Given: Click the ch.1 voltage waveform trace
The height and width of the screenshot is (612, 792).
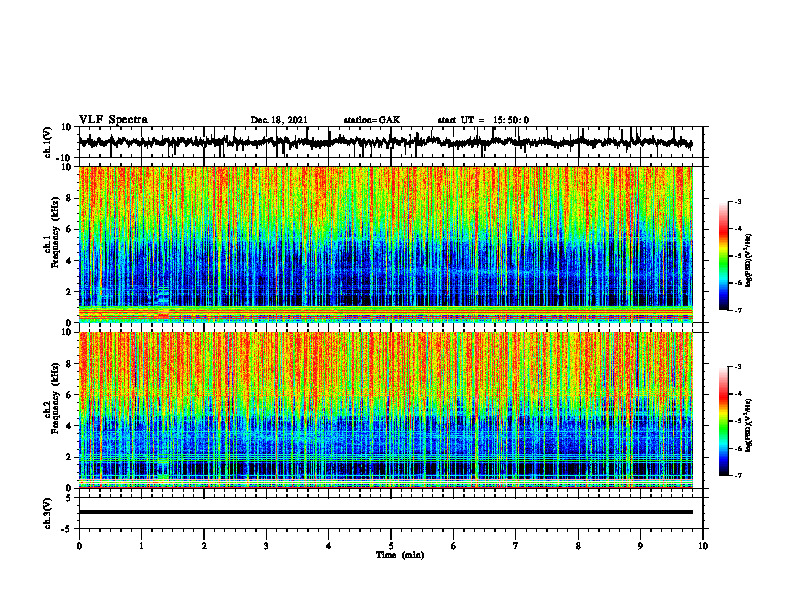Looking at the screenshot, I should click(385, 142).
